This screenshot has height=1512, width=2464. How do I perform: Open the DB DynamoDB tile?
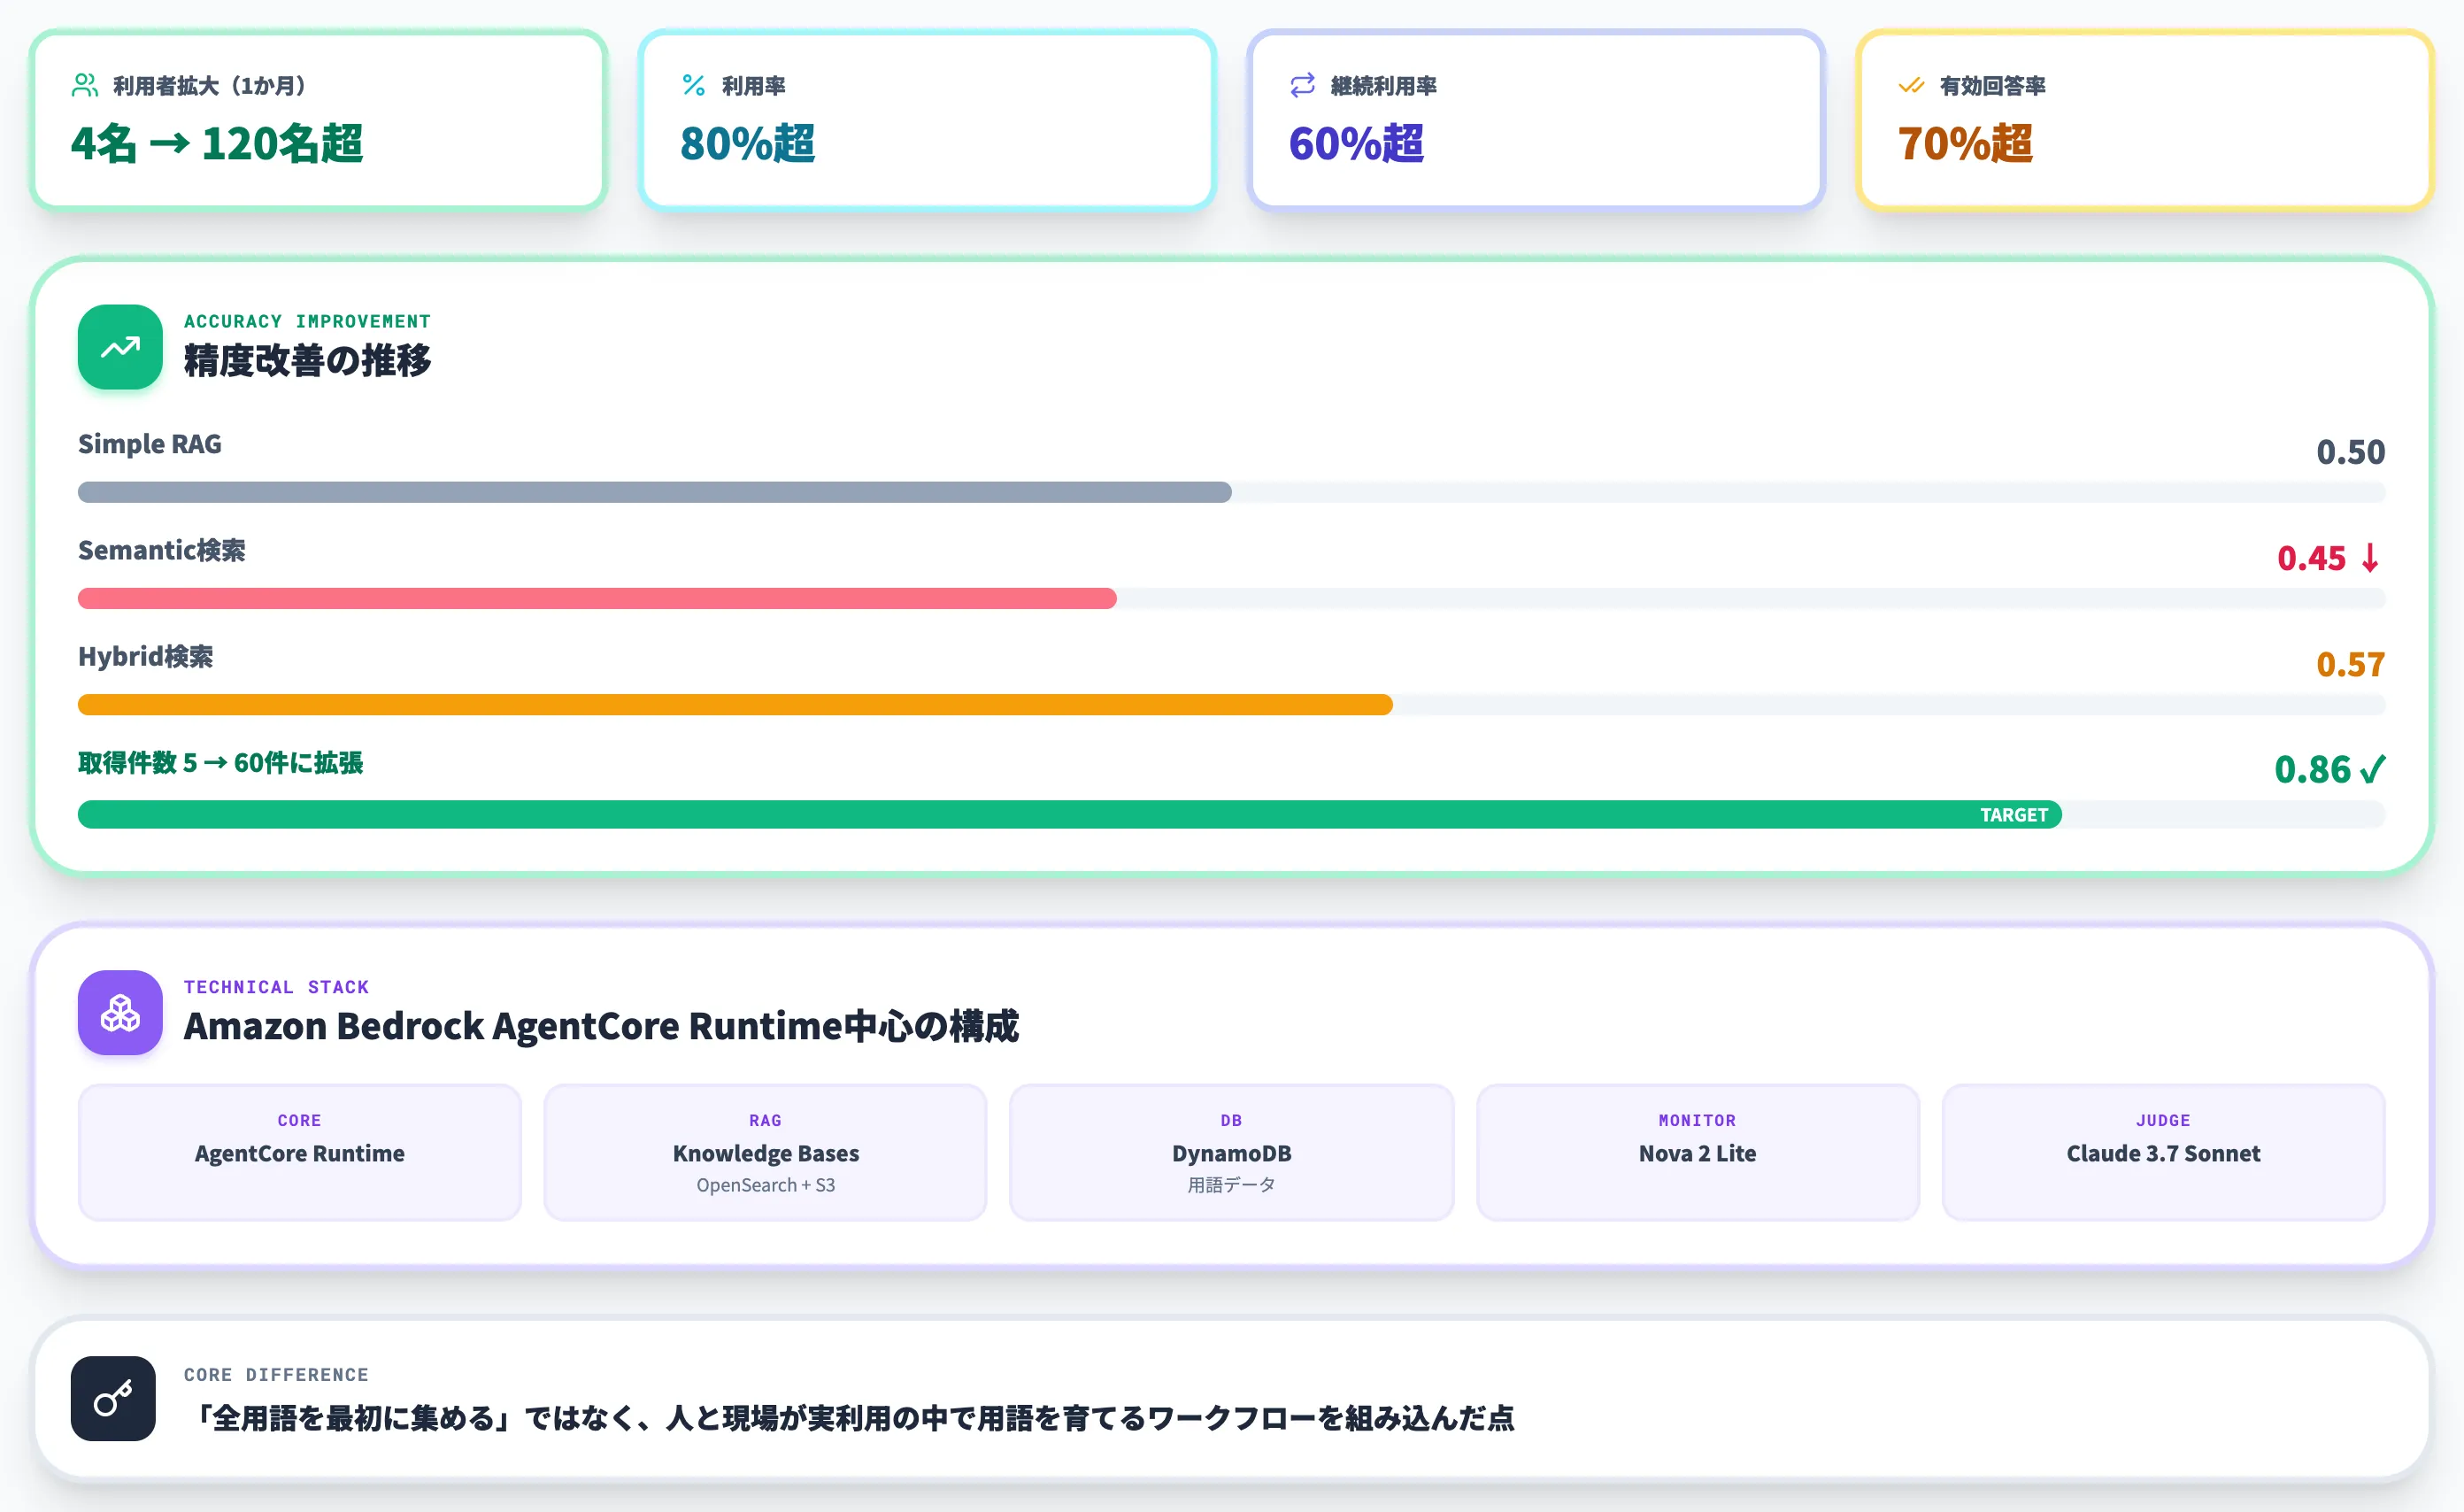pyautogui.click(x=1231, y=1152)
